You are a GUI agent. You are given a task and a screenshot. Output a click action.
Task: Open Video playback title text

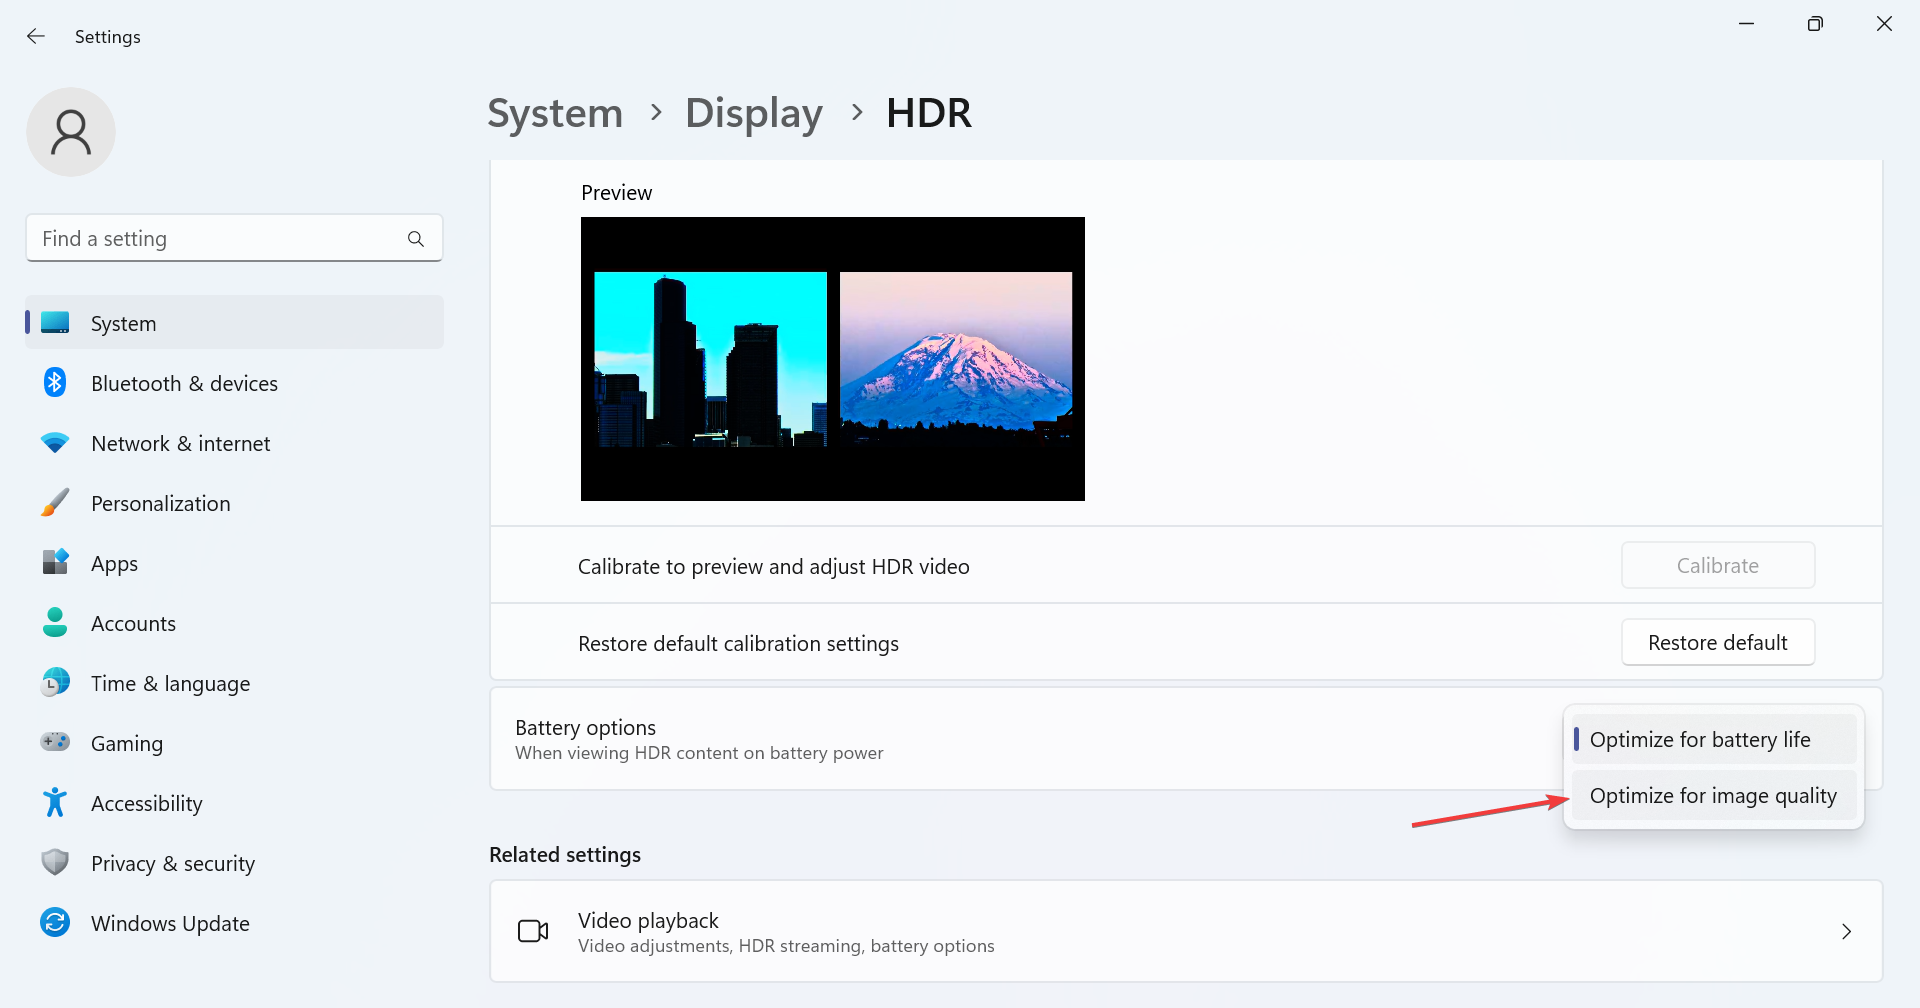coord(648,920)
